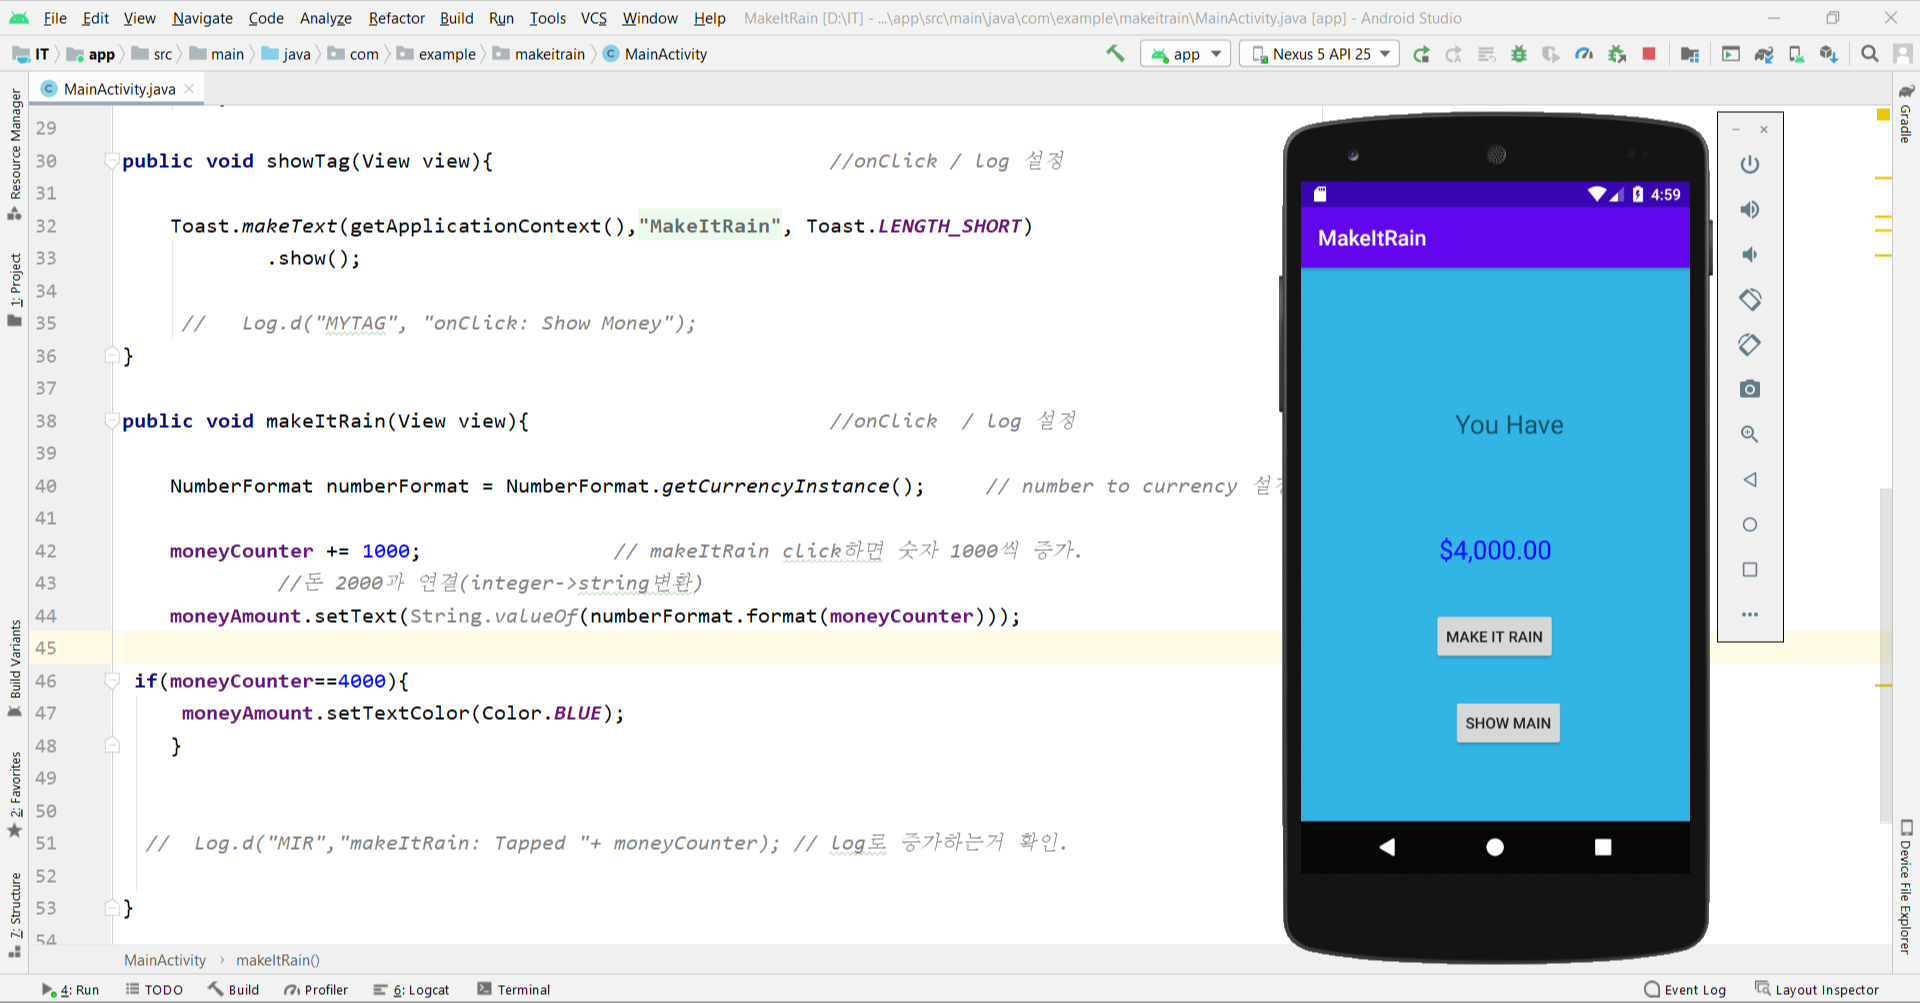Click the emulator zoom magnifier icon

pos(1750,434)
